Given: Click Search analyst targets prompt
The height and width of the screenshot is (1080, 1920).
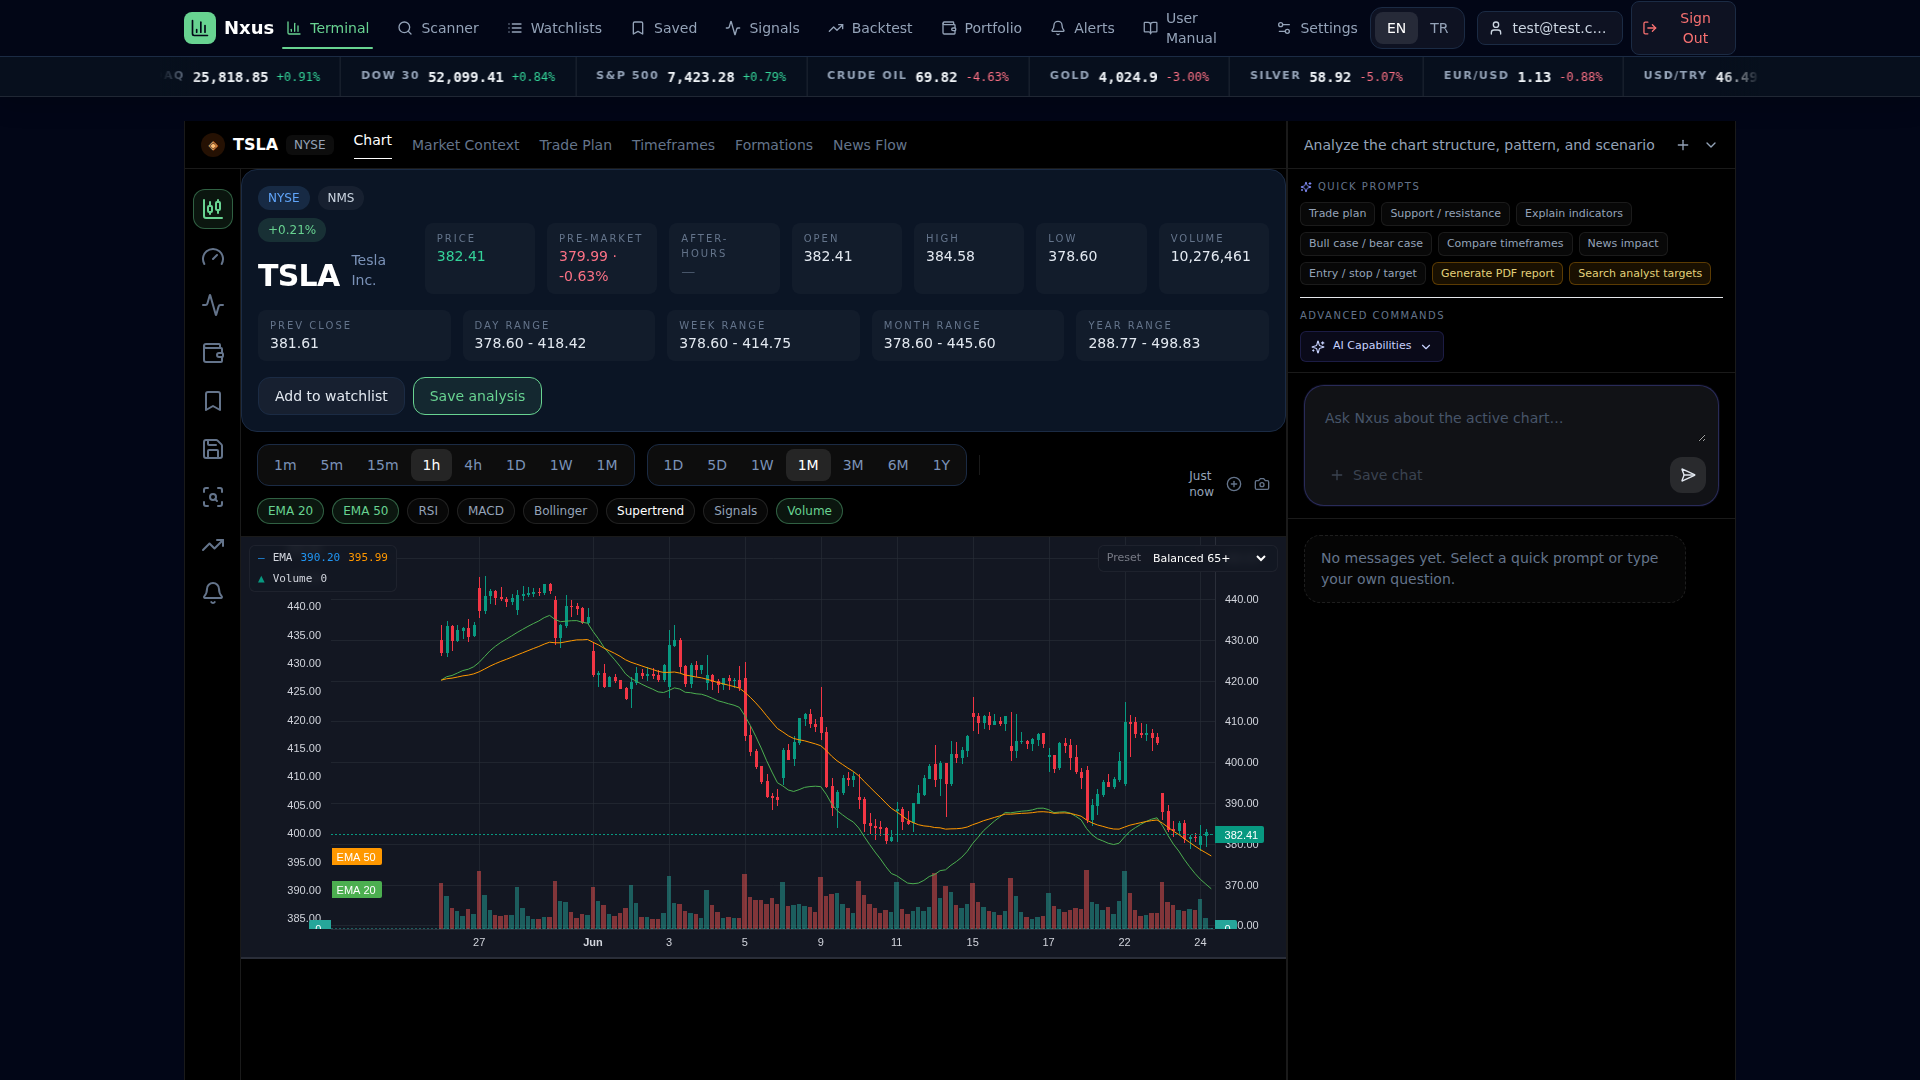Looking at the screenshot, I should click(1640, 273).
